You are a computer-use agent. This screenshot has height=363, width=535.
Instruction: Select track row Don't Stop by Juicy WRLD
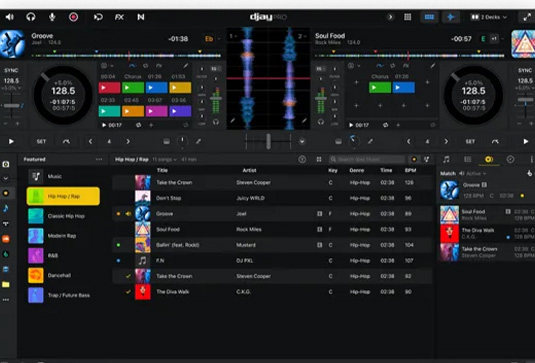pos(272,198)
